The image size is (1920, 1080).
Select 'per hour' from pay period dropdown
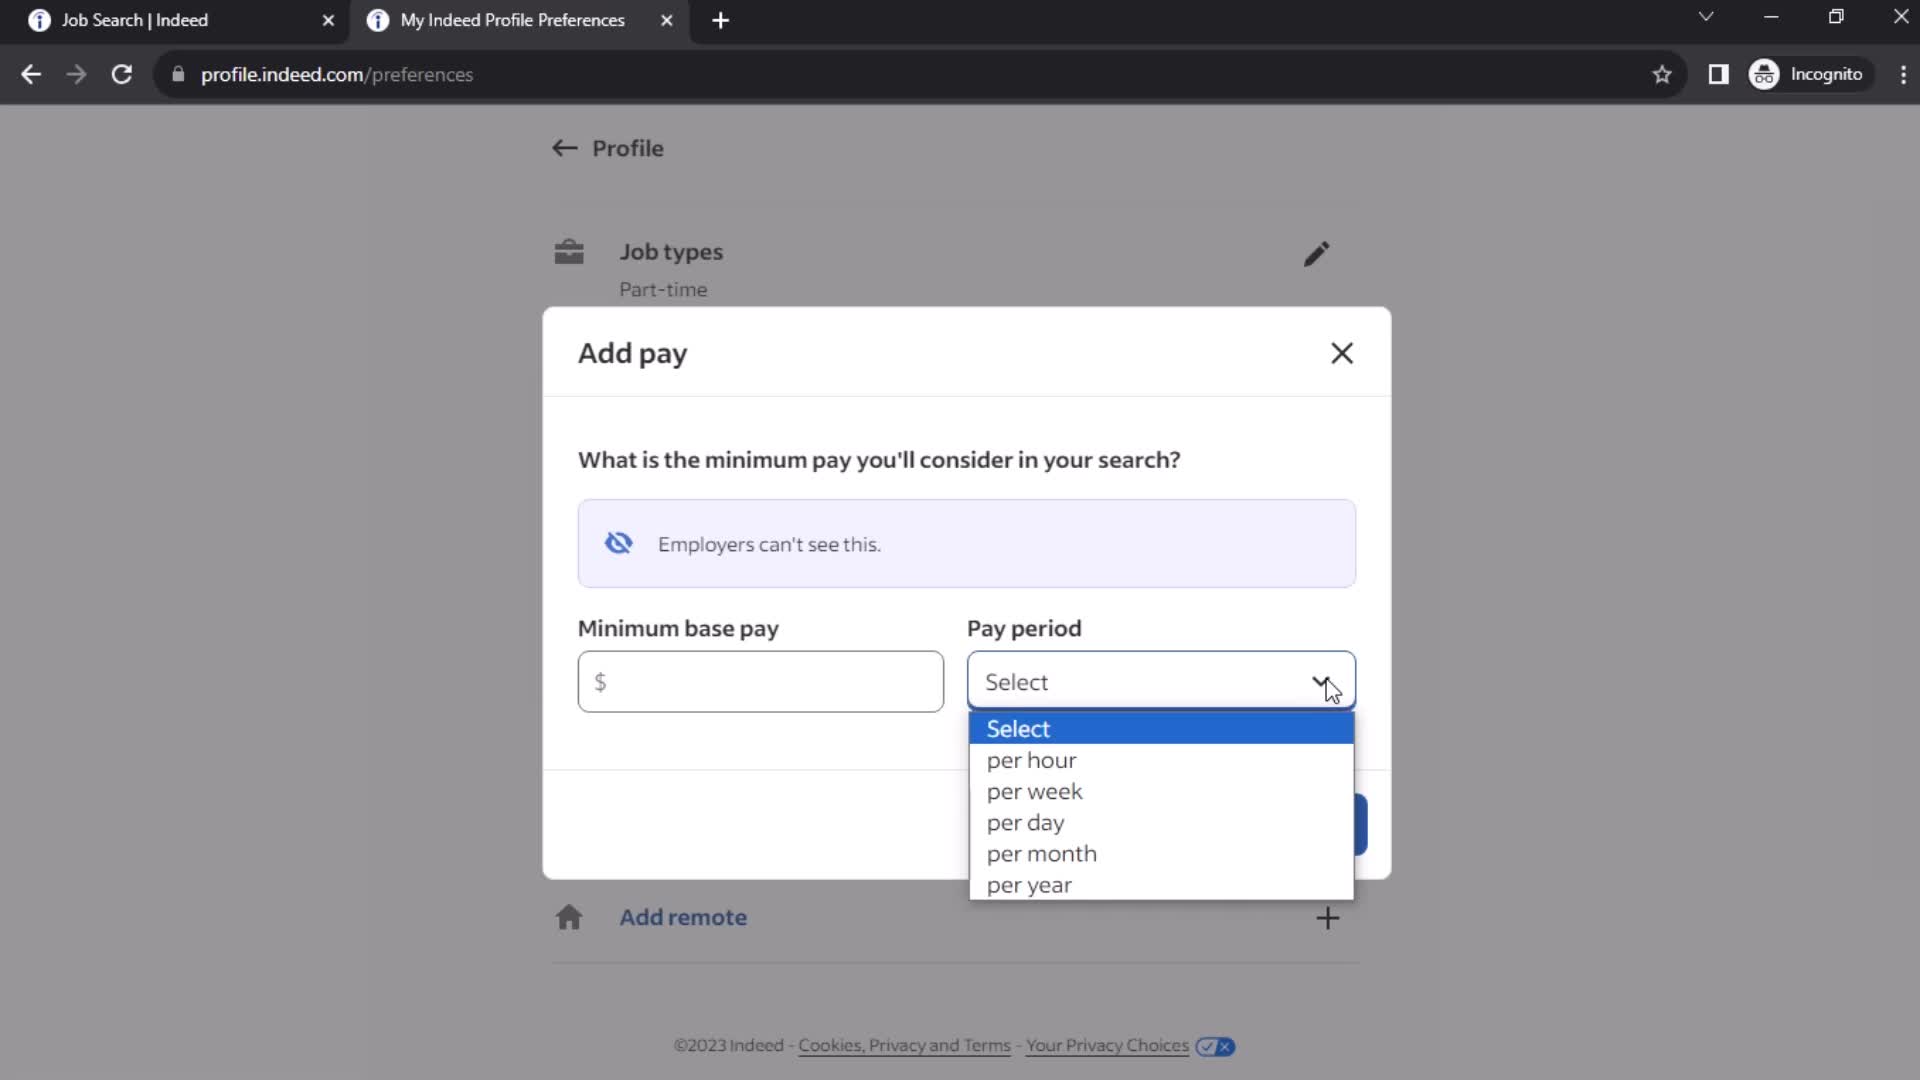pyautogui.click(x=1033, y=760)
